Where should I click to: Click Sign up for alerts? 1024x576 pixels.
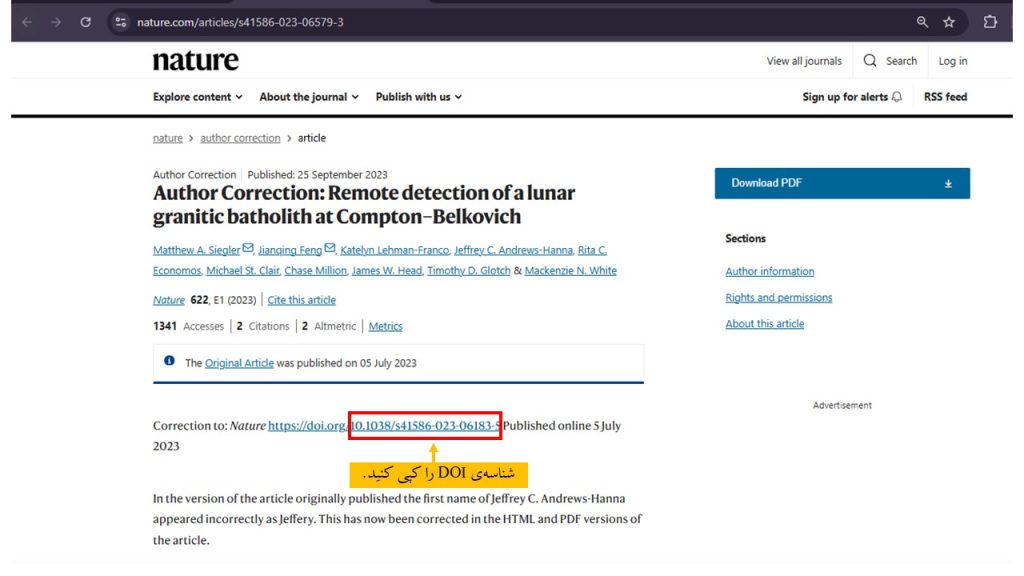(852, 97)
